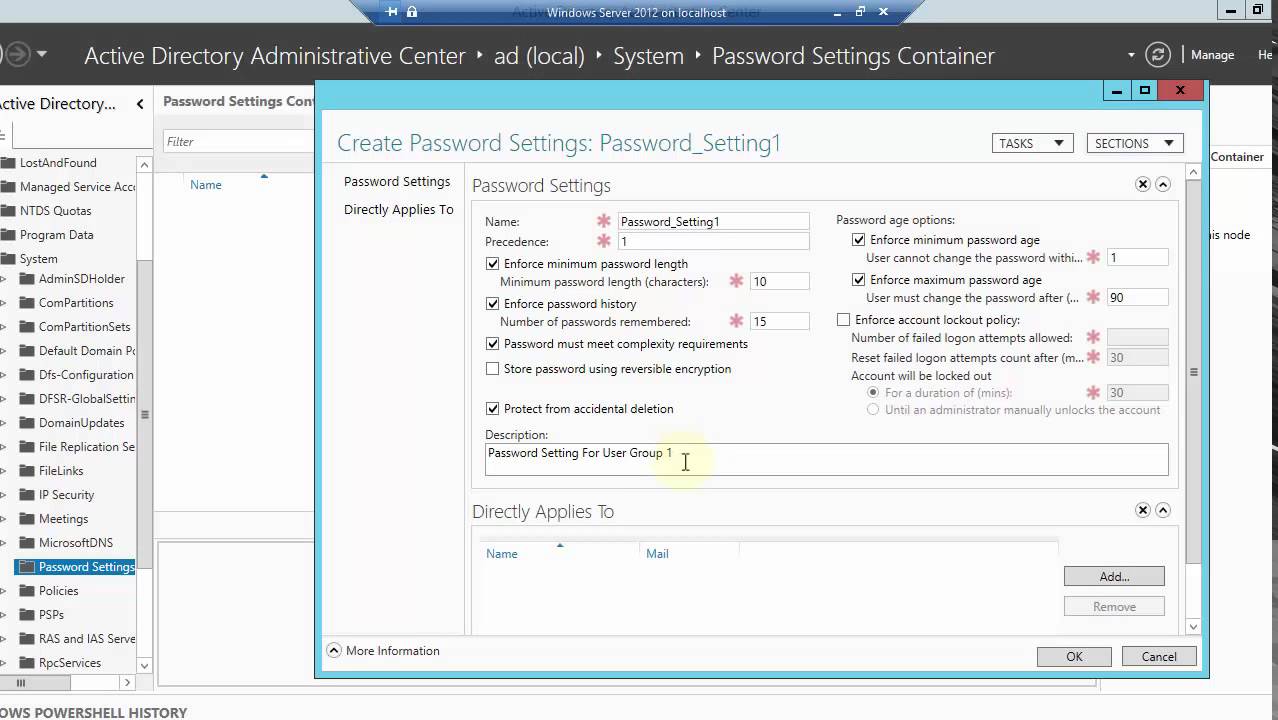Image resolution: width=1278 pixels, height=720 pixels.
Task: Go to Password Settings in dialog sidebar
Action: (397, 181)
